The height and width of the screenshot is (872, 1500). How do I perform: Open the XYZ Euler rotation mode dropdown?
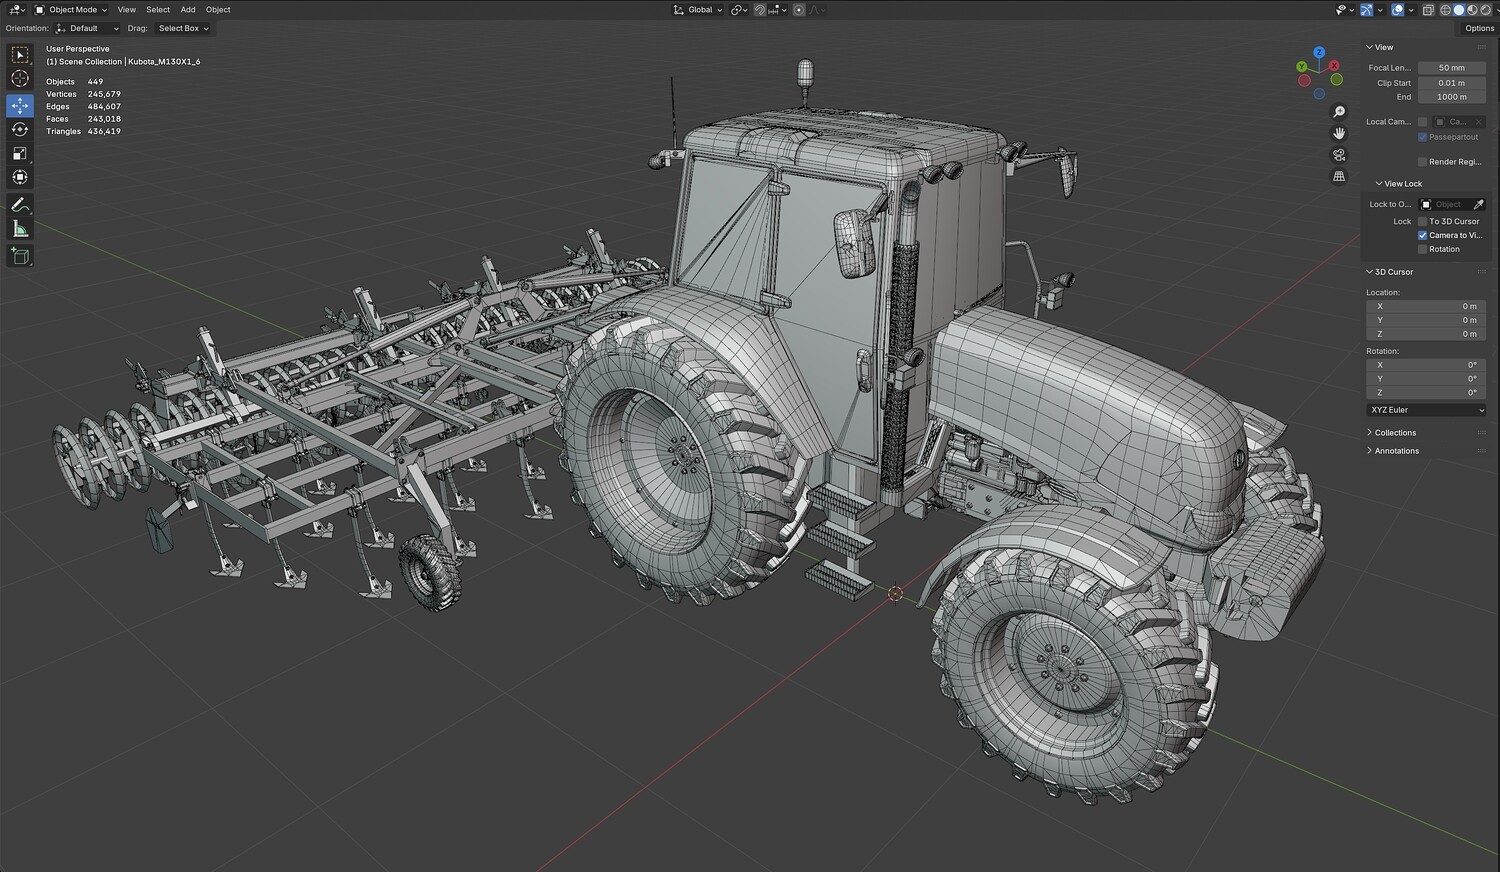(x=1426, y=410)
